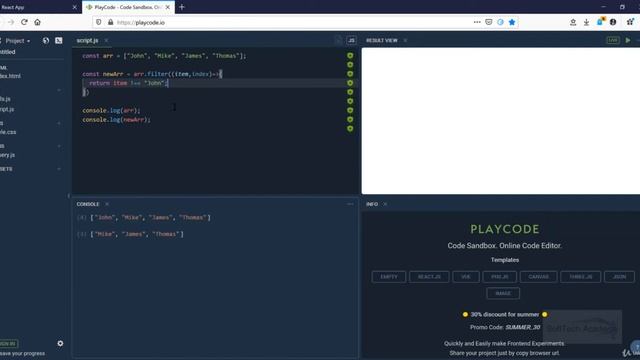Screen dimensions: 640x360
Task: Choose the IMAGE template
Action: [503, 293]
